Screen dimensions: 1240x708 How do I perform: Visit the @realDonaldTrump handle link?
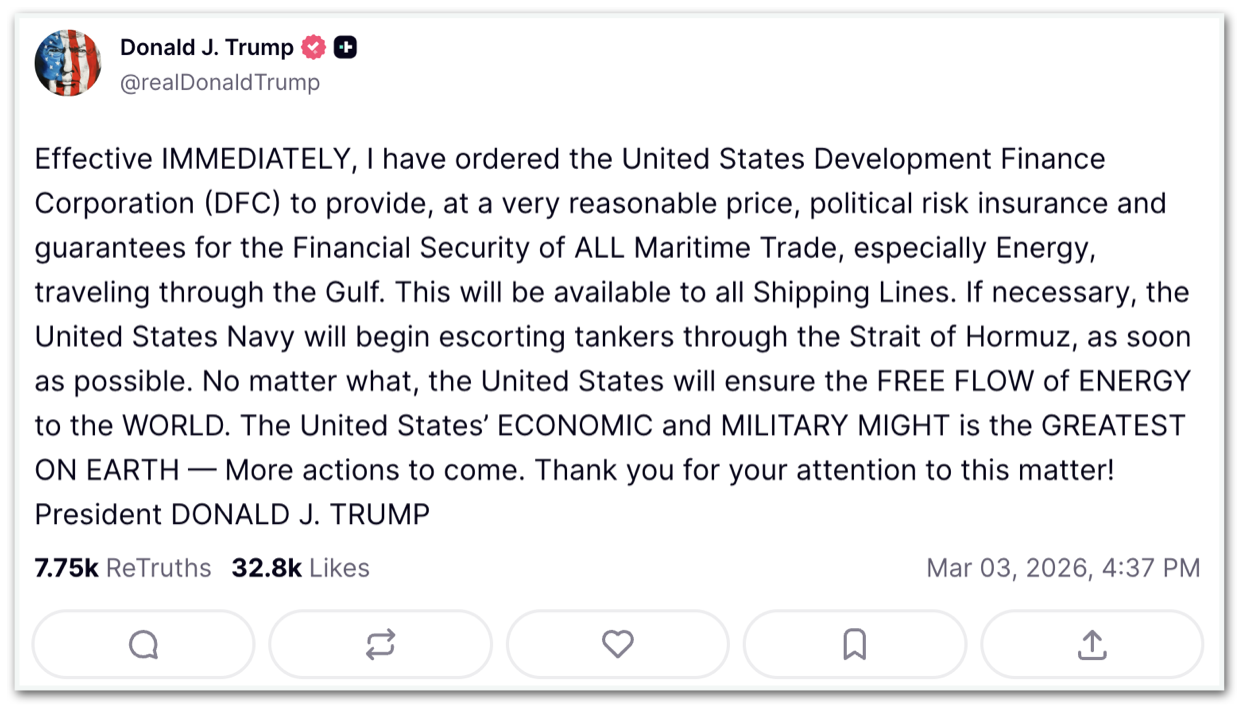220,83
